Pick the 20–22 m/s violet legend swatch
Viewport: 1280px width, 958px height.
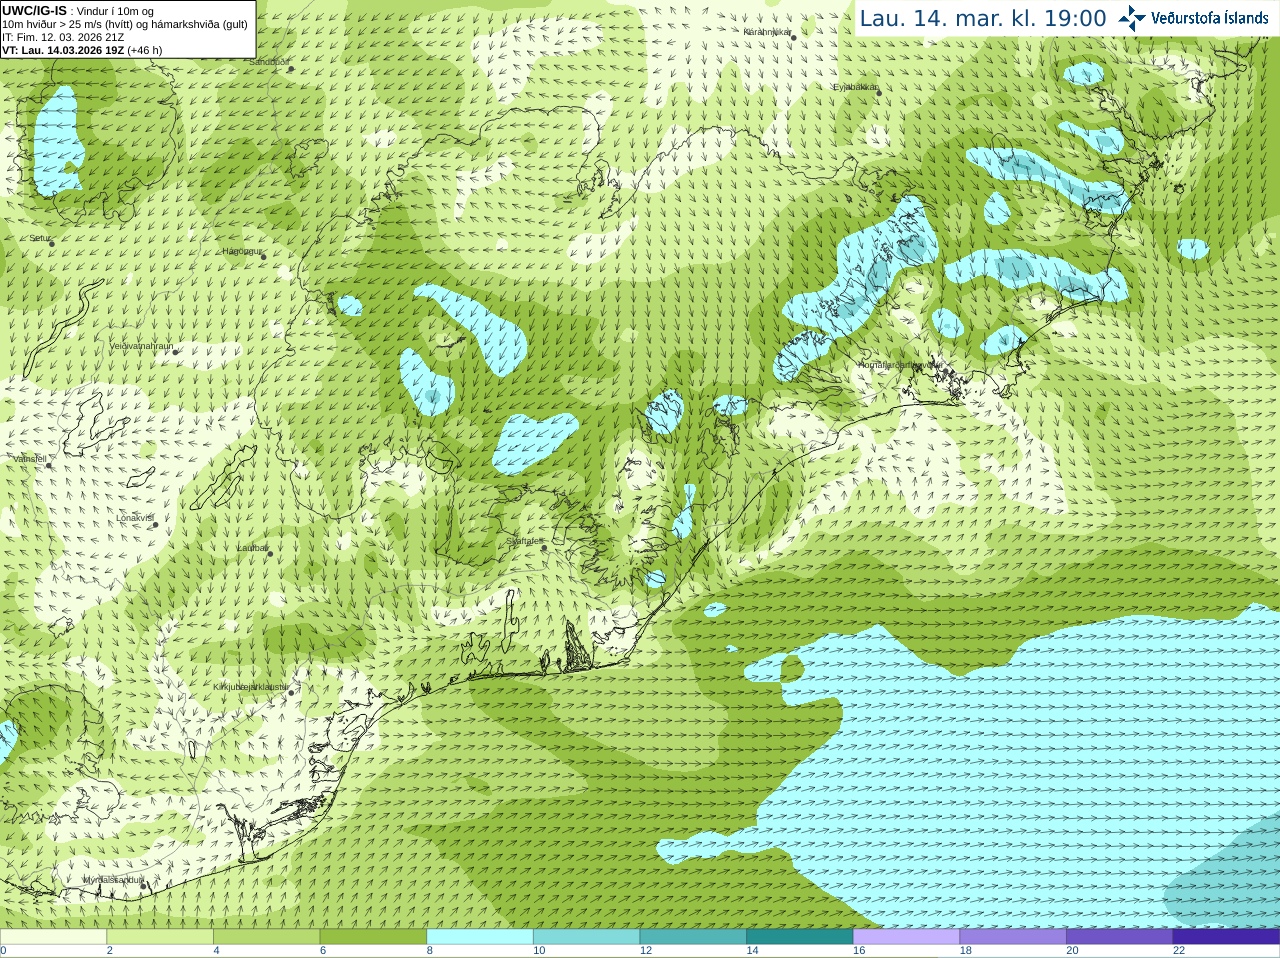(1120, 937)
